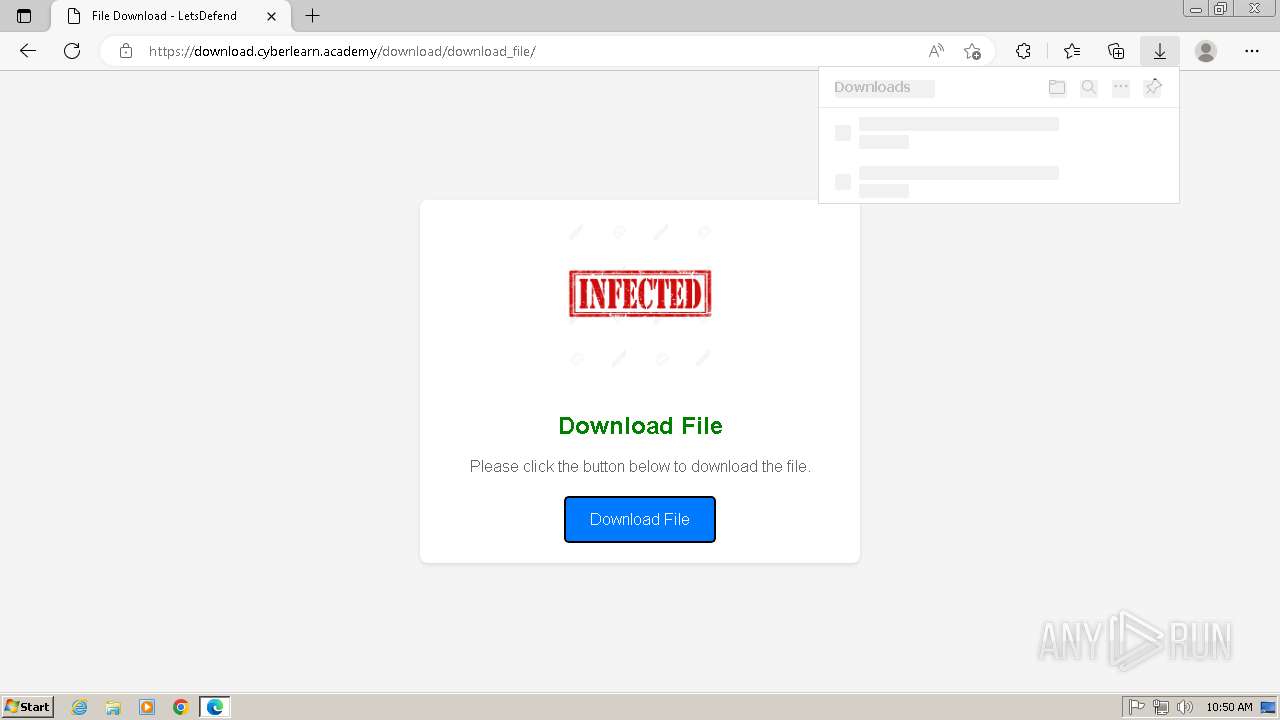1280x720 pixels.
Task: Open File Explorer from the taskbar
Action: pyautogui.click(x=113, y=707)
